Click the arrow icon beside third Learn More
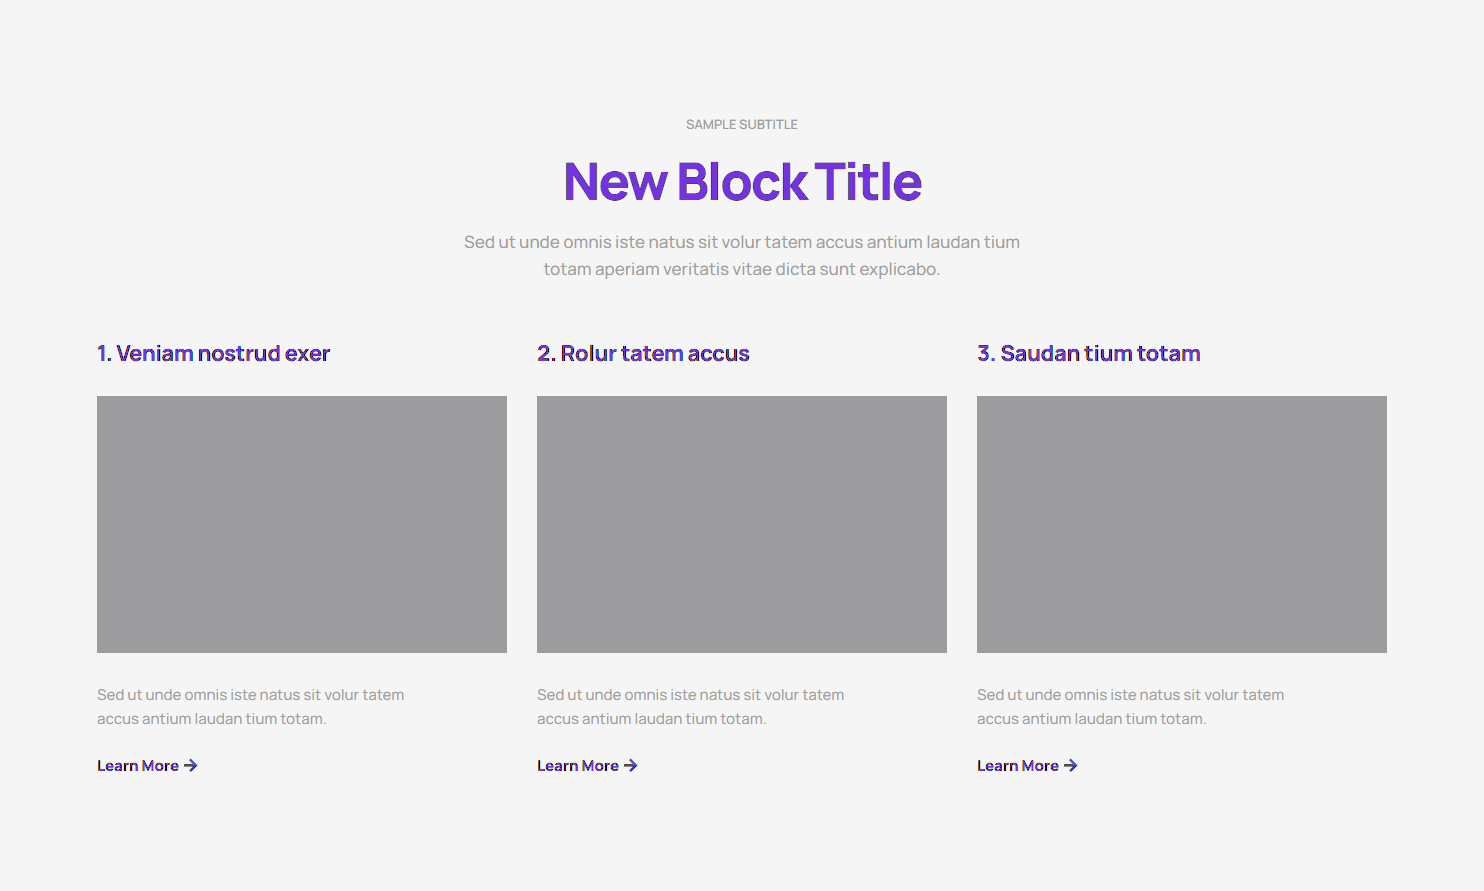This screenshot has height=891, width=1484. [x=1071, y=766]
